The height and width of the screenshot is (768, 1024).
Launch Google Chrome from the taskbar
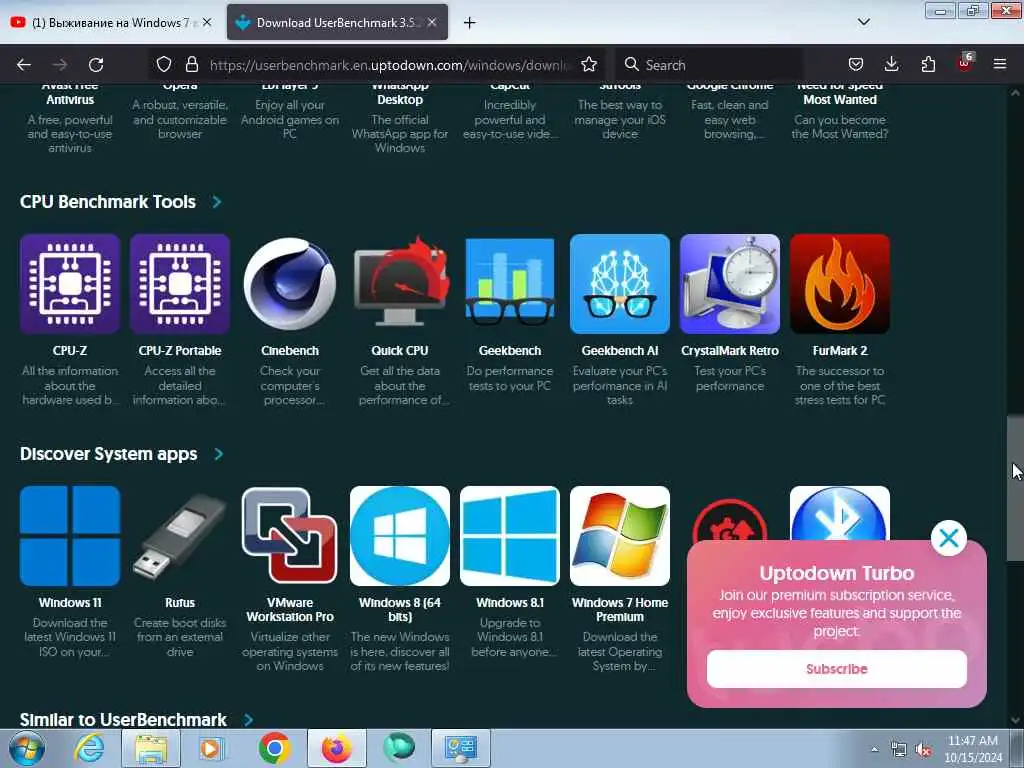274,748
